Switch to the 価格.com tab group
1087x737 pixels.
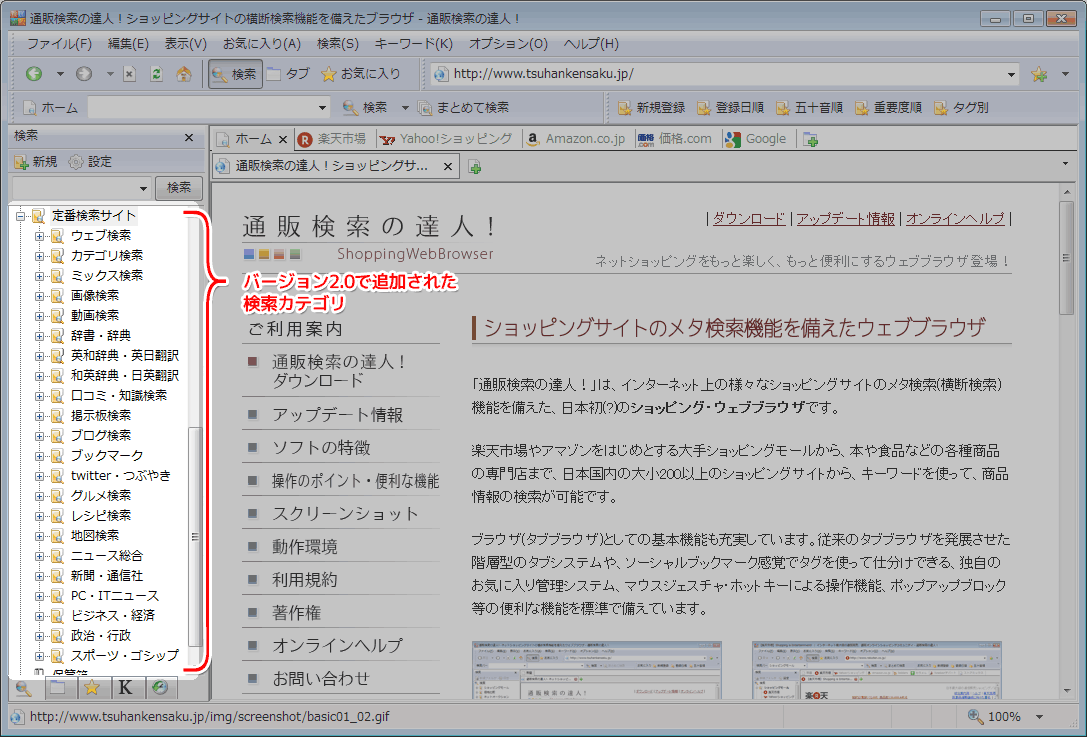point(675,139)
